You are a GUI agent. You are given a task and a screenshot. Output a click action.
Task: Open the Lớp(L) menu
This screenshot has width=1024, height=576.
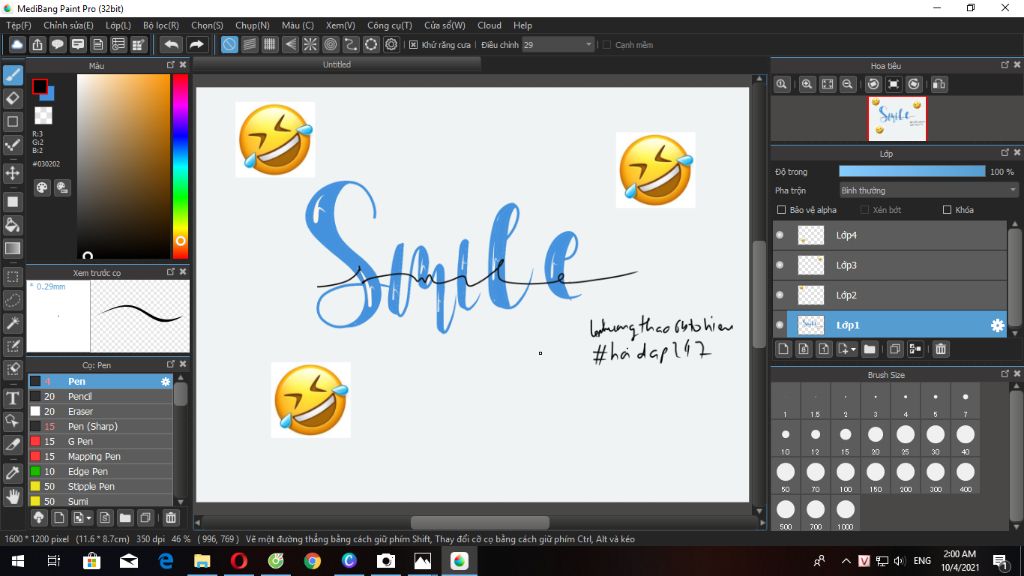tap(118, 25)
